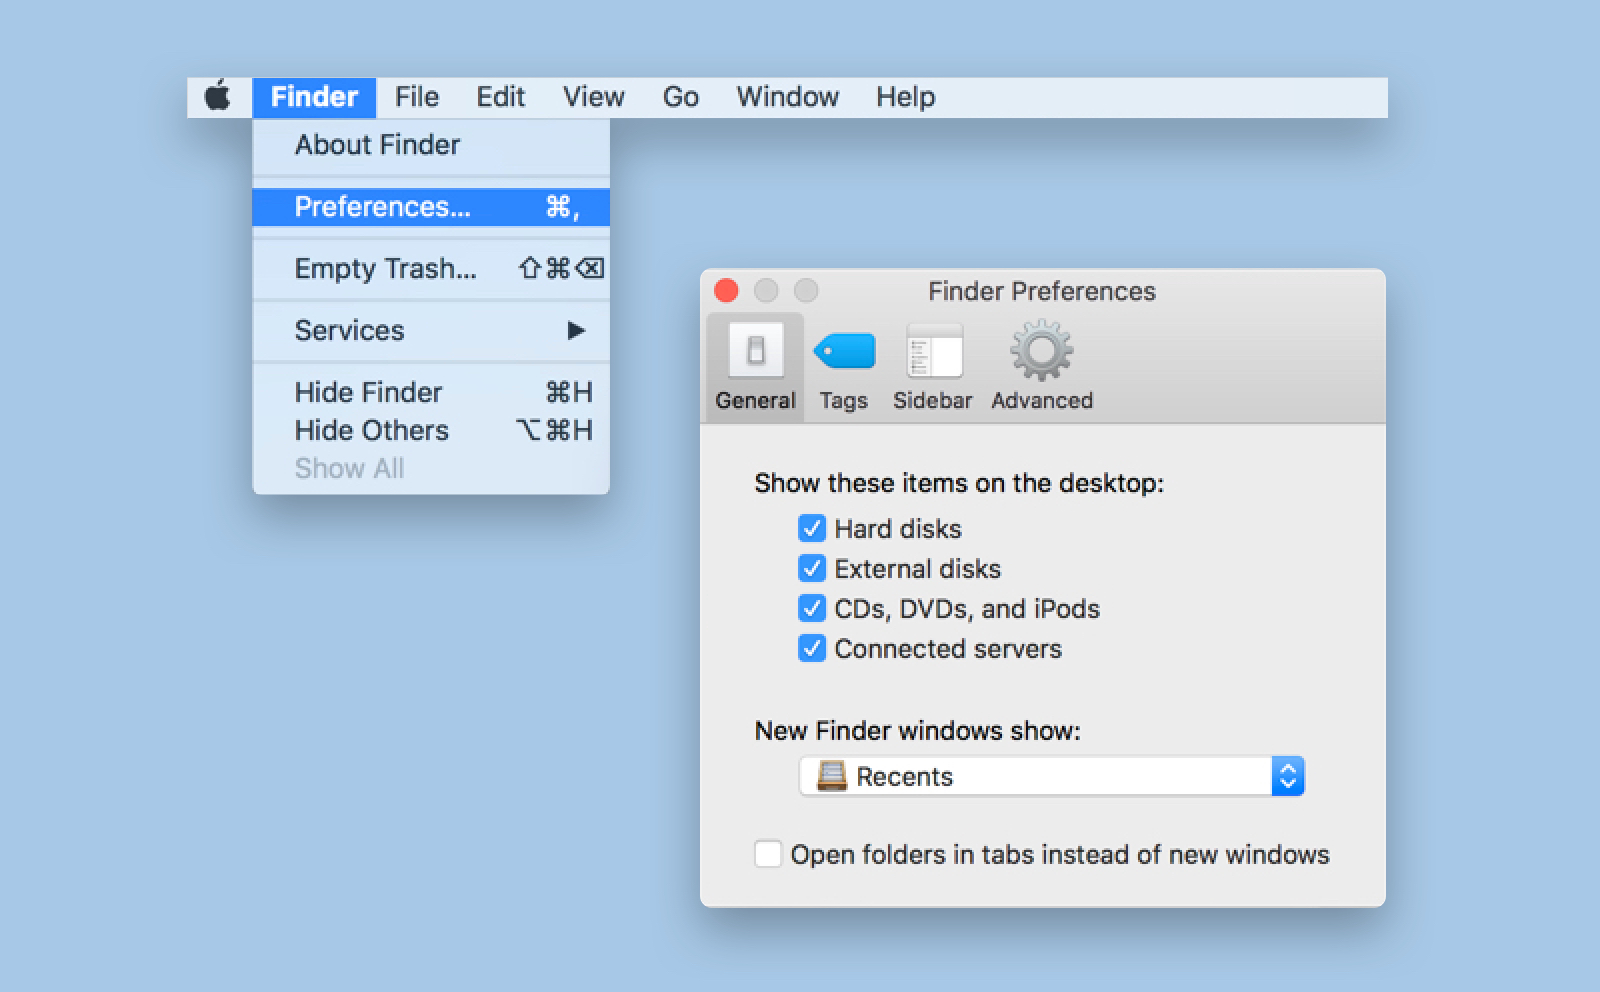Open the View menu
Image resolution: width=1600 pixels, height=992 pixels.
[x=593, y=97]
